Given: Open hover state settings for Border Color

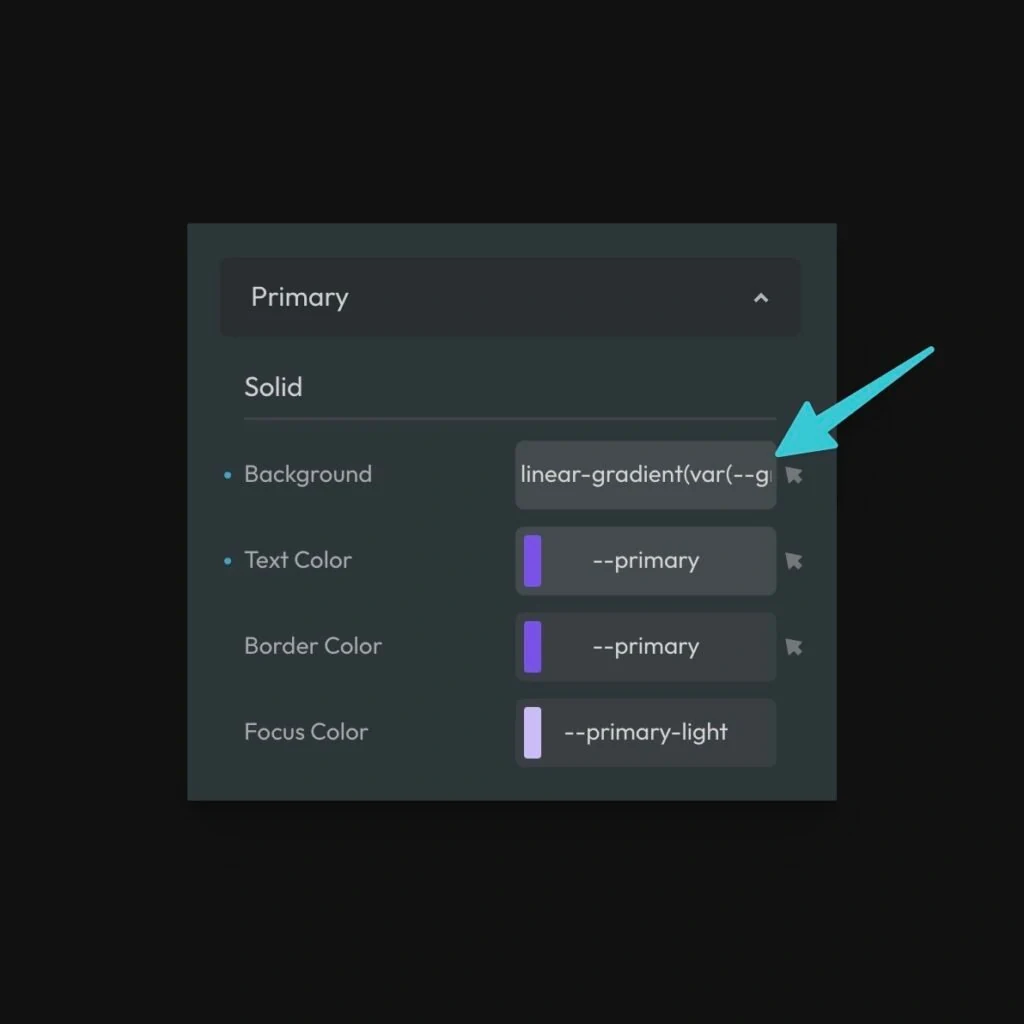Looking at the screenshot, I should pyautogui.click(x=794, y=647).
